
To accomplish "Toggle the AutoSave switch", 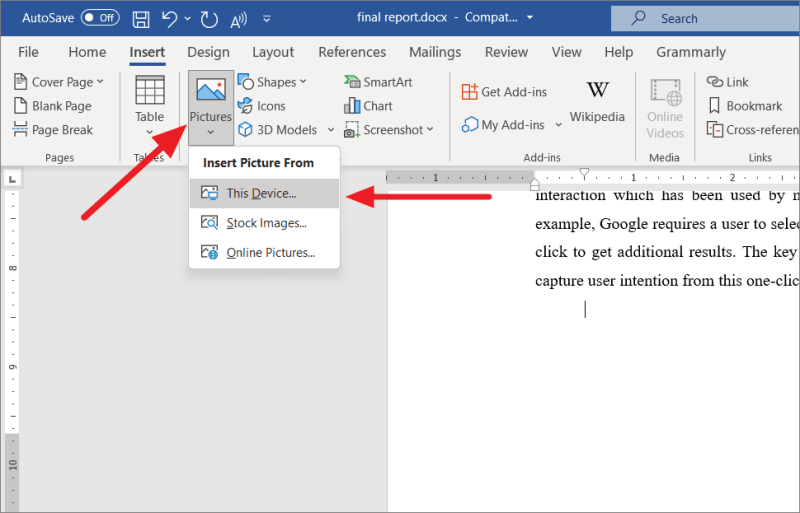I will pyautogui.click(x=99, y=18).
